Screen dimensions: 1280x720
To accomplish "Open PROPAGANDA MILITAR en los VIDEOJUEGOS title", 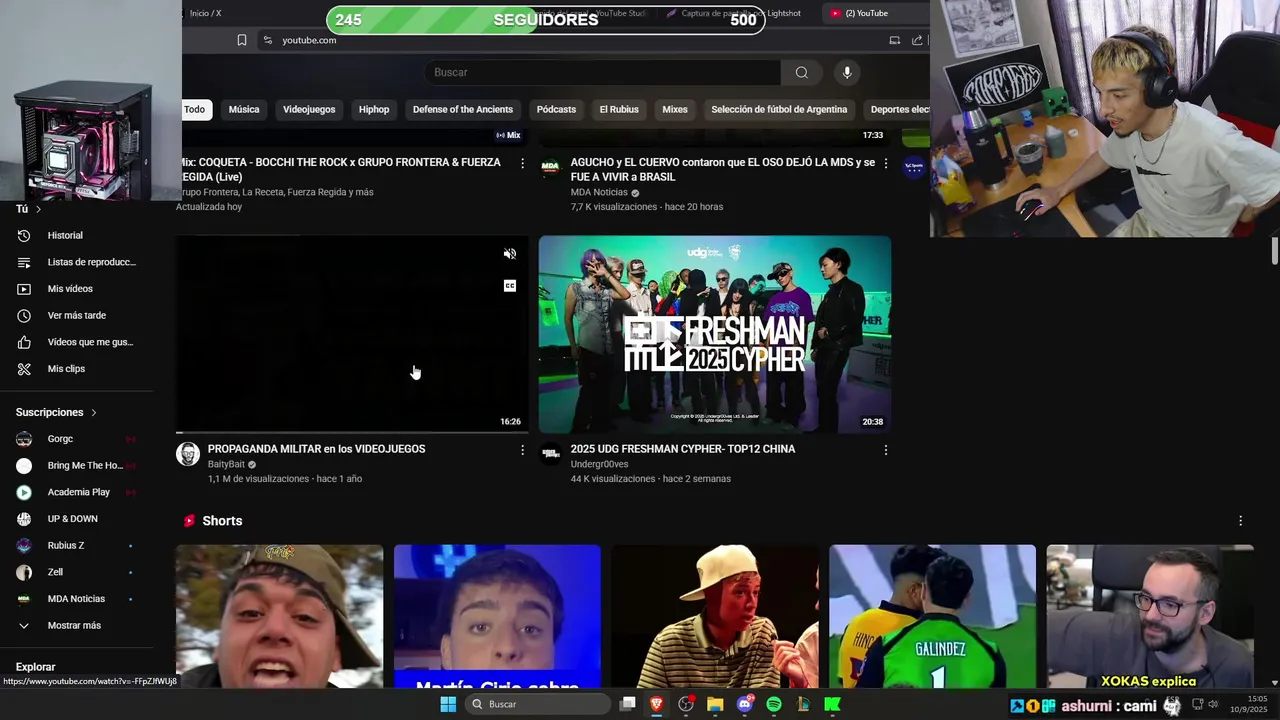I will 316,449.
